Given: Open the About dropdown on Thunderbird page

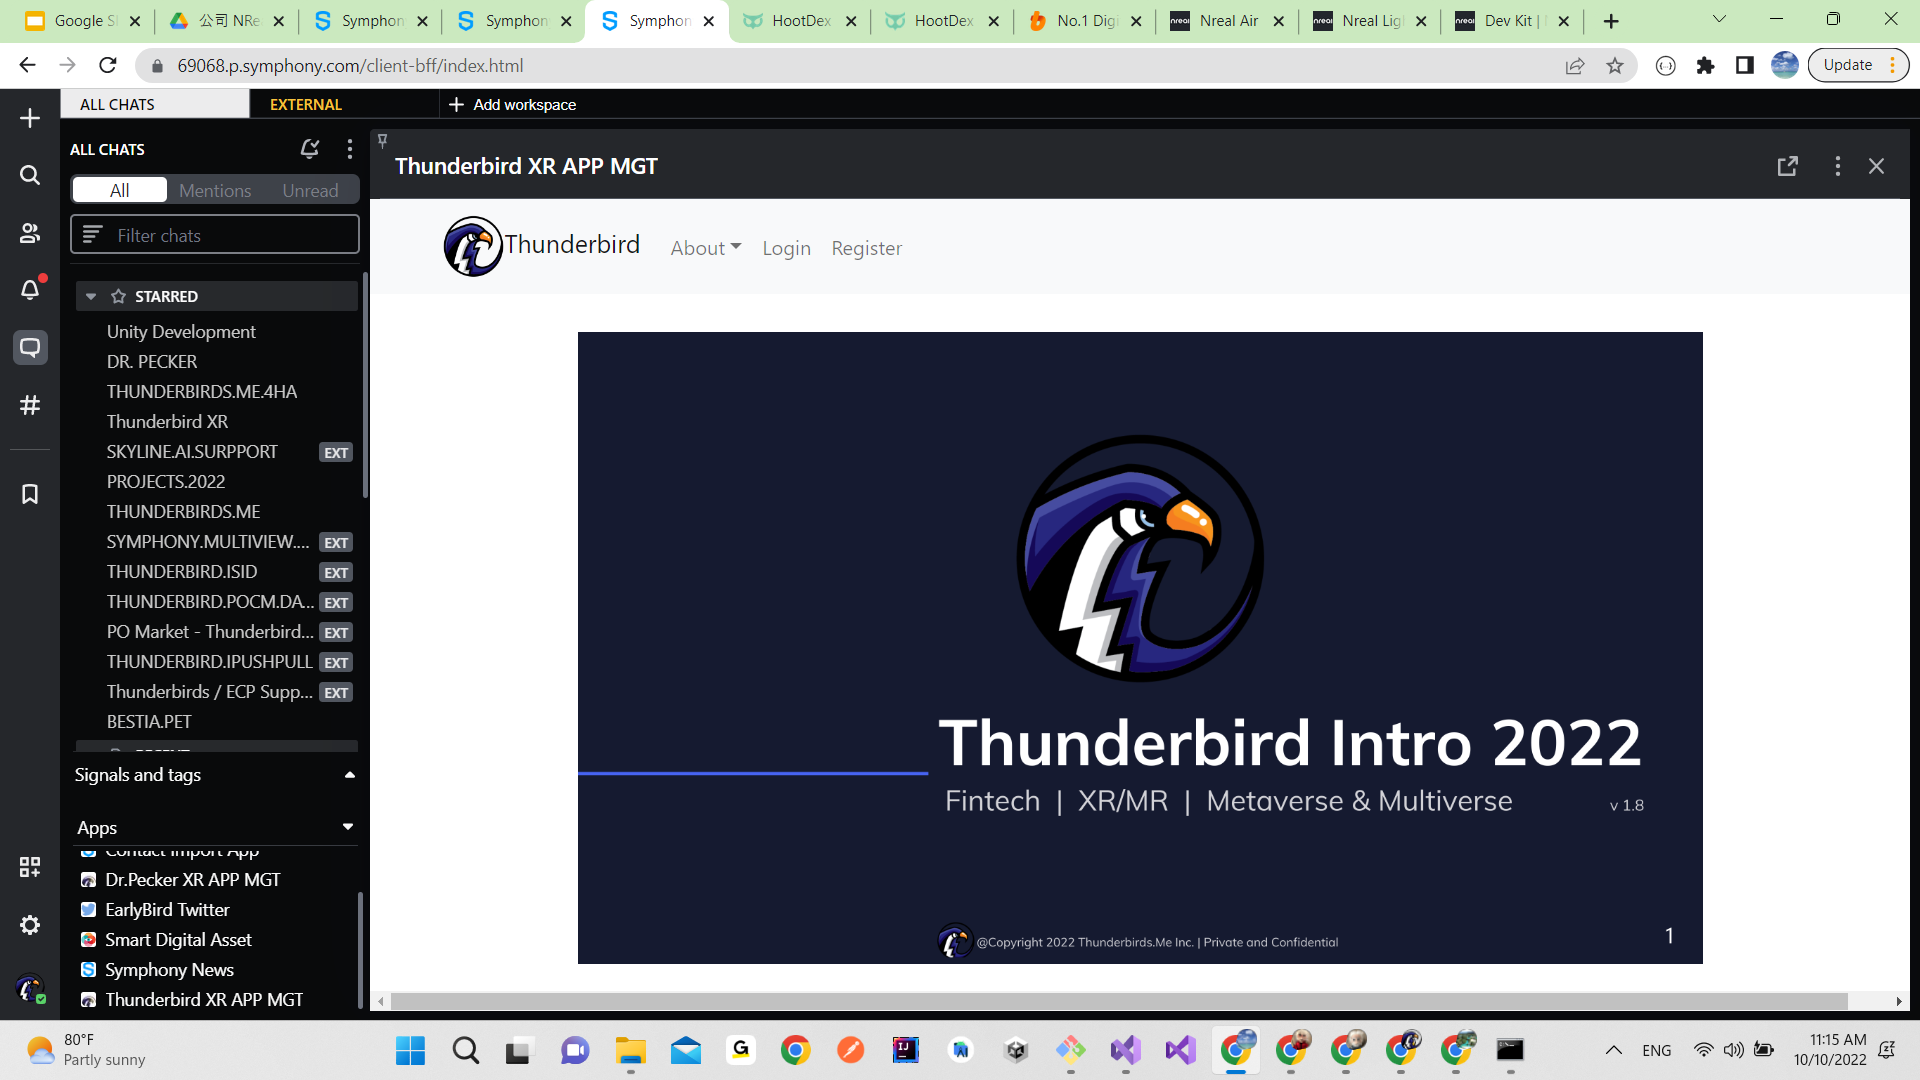Looking at the screenshot, I should pos(705,248).
